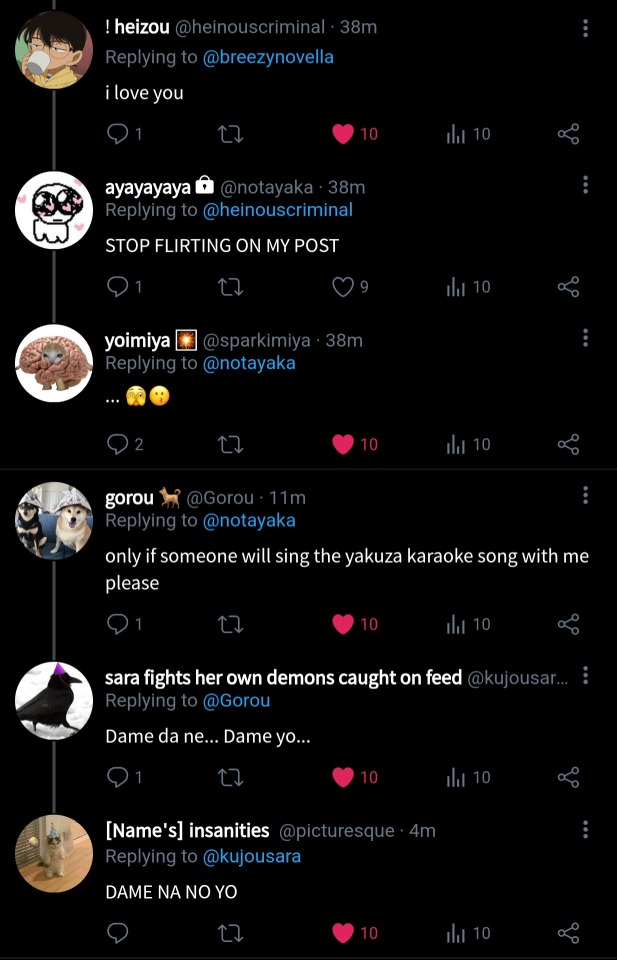Open three-dot menu on yoimiya's tweet
The height and width of the screenshot is (960, 617).
585,340
